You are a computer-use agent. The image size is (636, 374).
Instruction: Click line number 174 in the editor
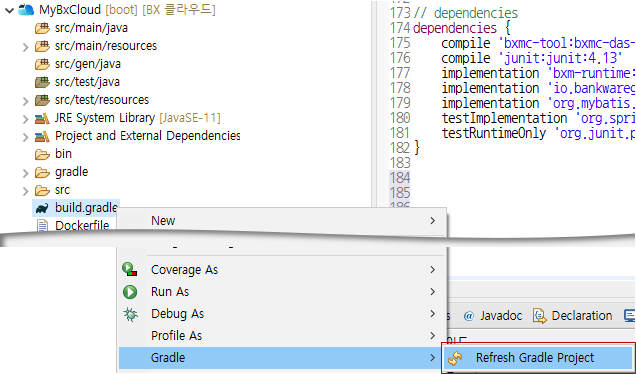[400, 28]
